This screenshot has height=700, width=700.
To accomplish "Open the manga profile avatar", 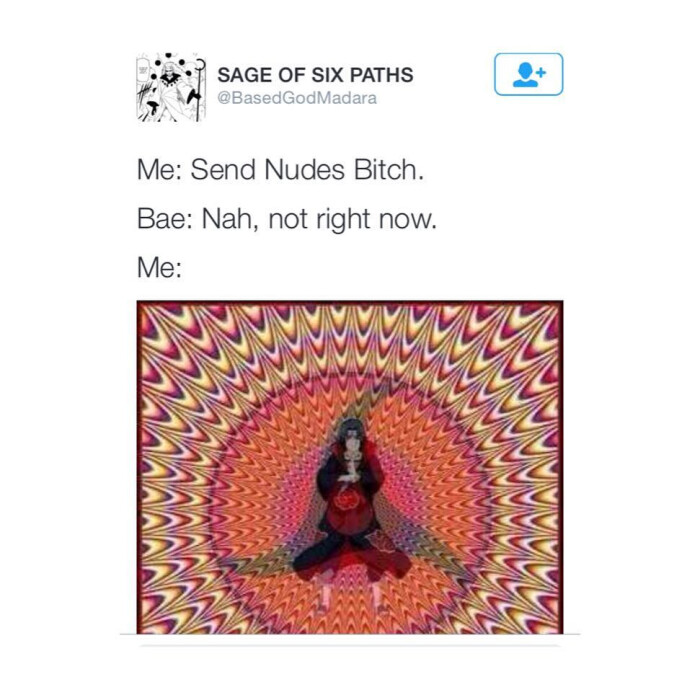I will coord(171,87).
